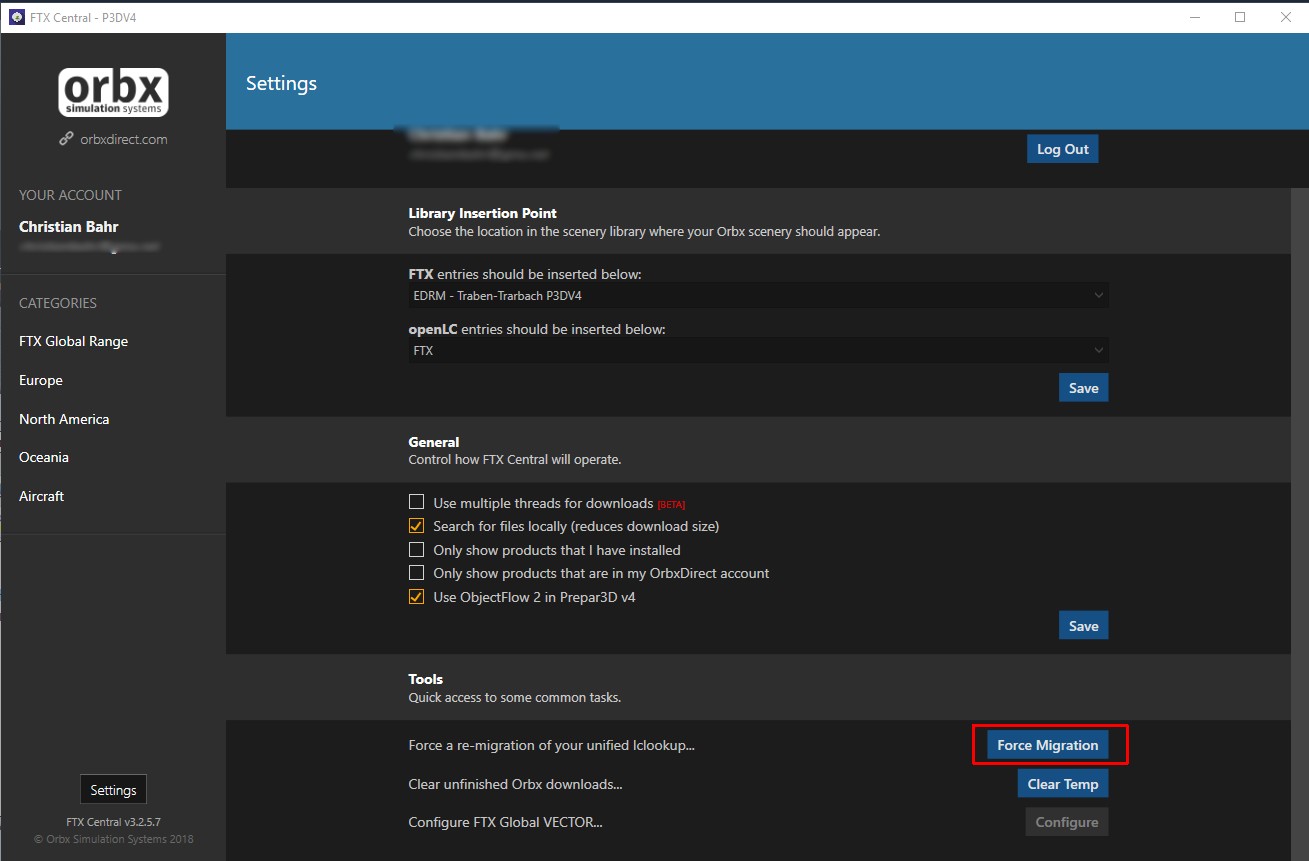Image resolution: width=1309 pixels, height=861 pixels.
Task: Click the Clear Temp button
Action: tap(1063, 784)
